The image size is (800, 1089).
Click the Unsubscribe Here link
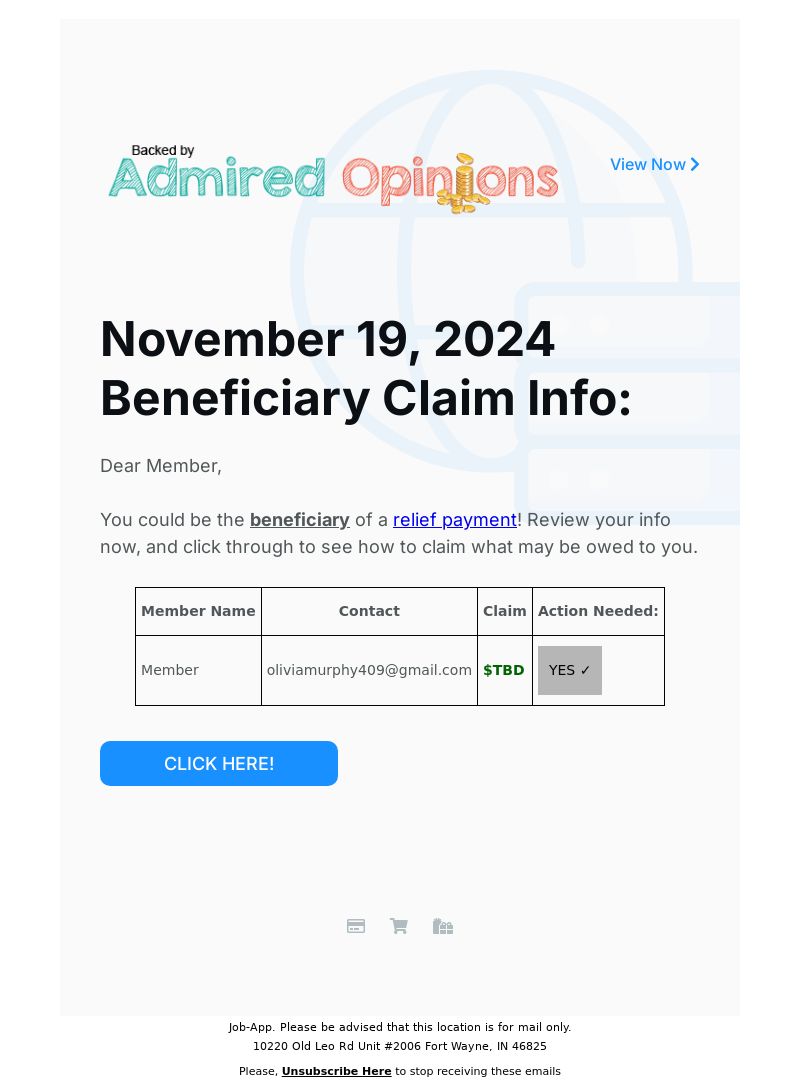pos(336,1071)
